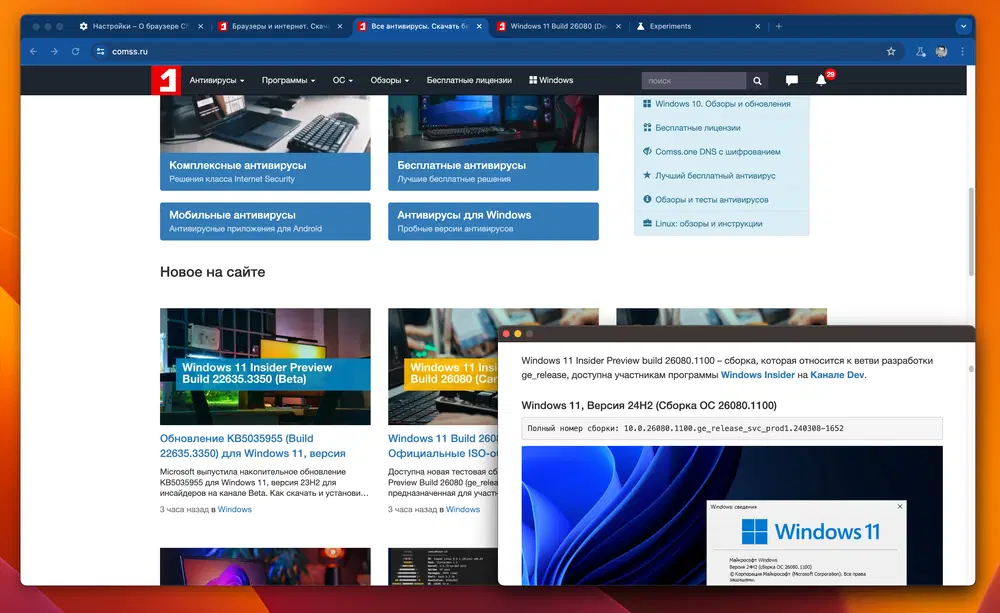Open site comments chat icon
Screen dimensions: 1000x613
click(791, 80)
